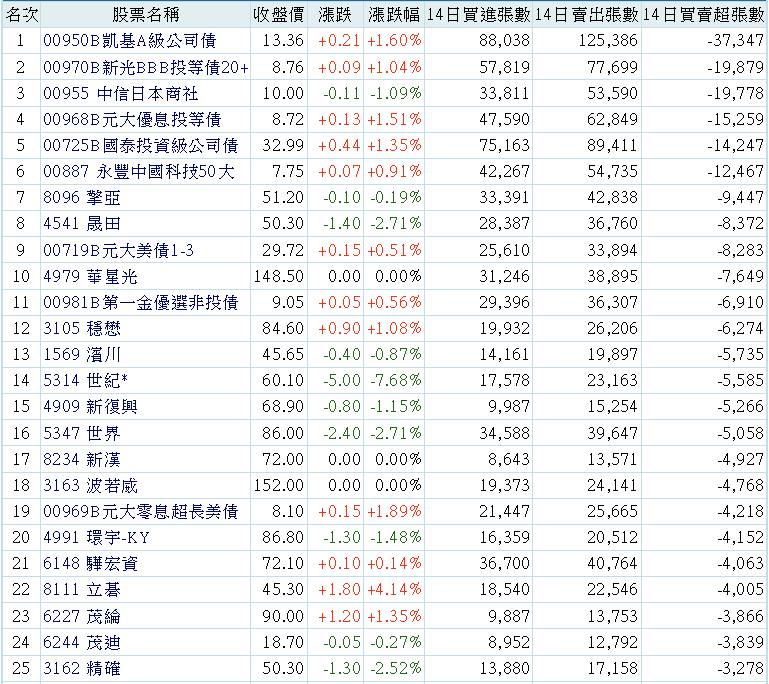The width and height of the screenshot is (769, 684).
Task: Select rank number 25
Action: coord(21,668)
